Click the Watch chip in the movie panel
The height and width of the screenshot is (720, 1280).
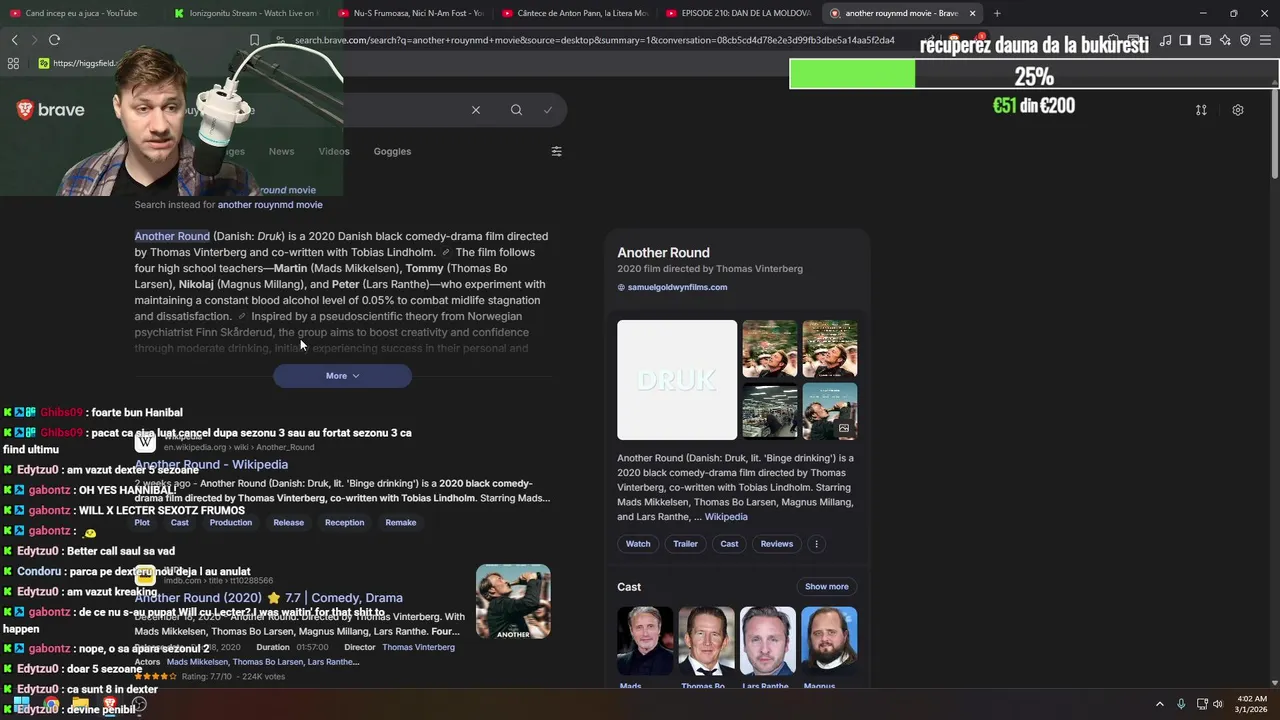(x=638, y=544)
